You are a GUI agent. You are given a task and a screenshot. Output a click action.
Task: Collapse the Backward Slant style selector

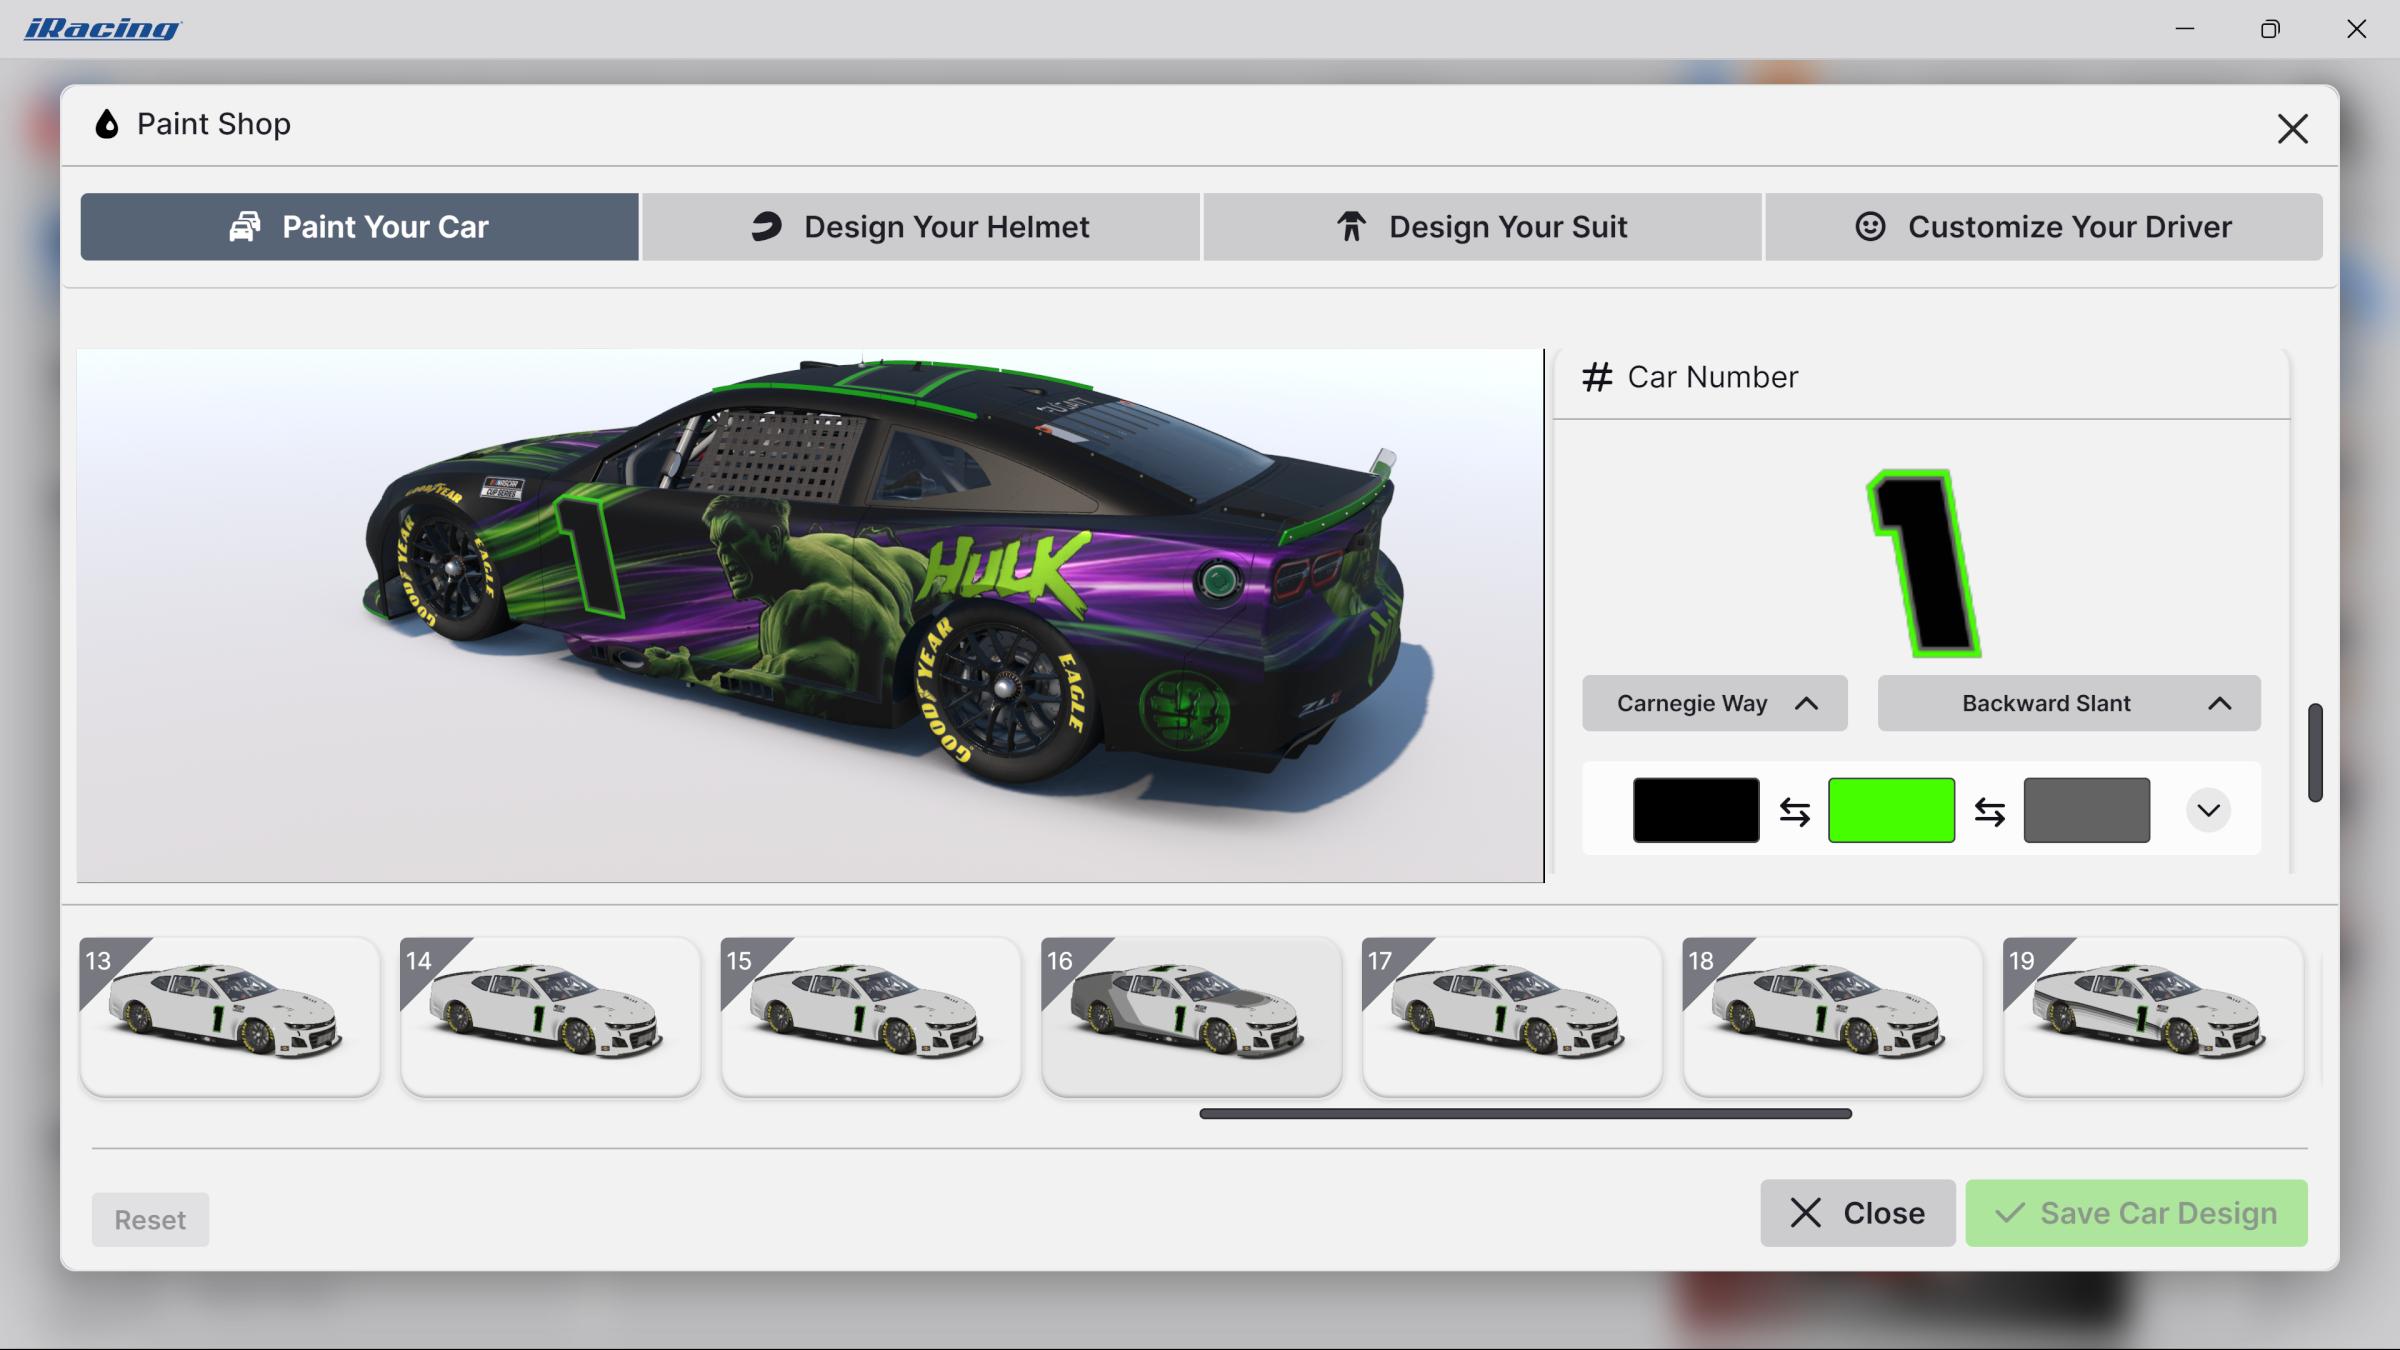(x=2222, y=703)
